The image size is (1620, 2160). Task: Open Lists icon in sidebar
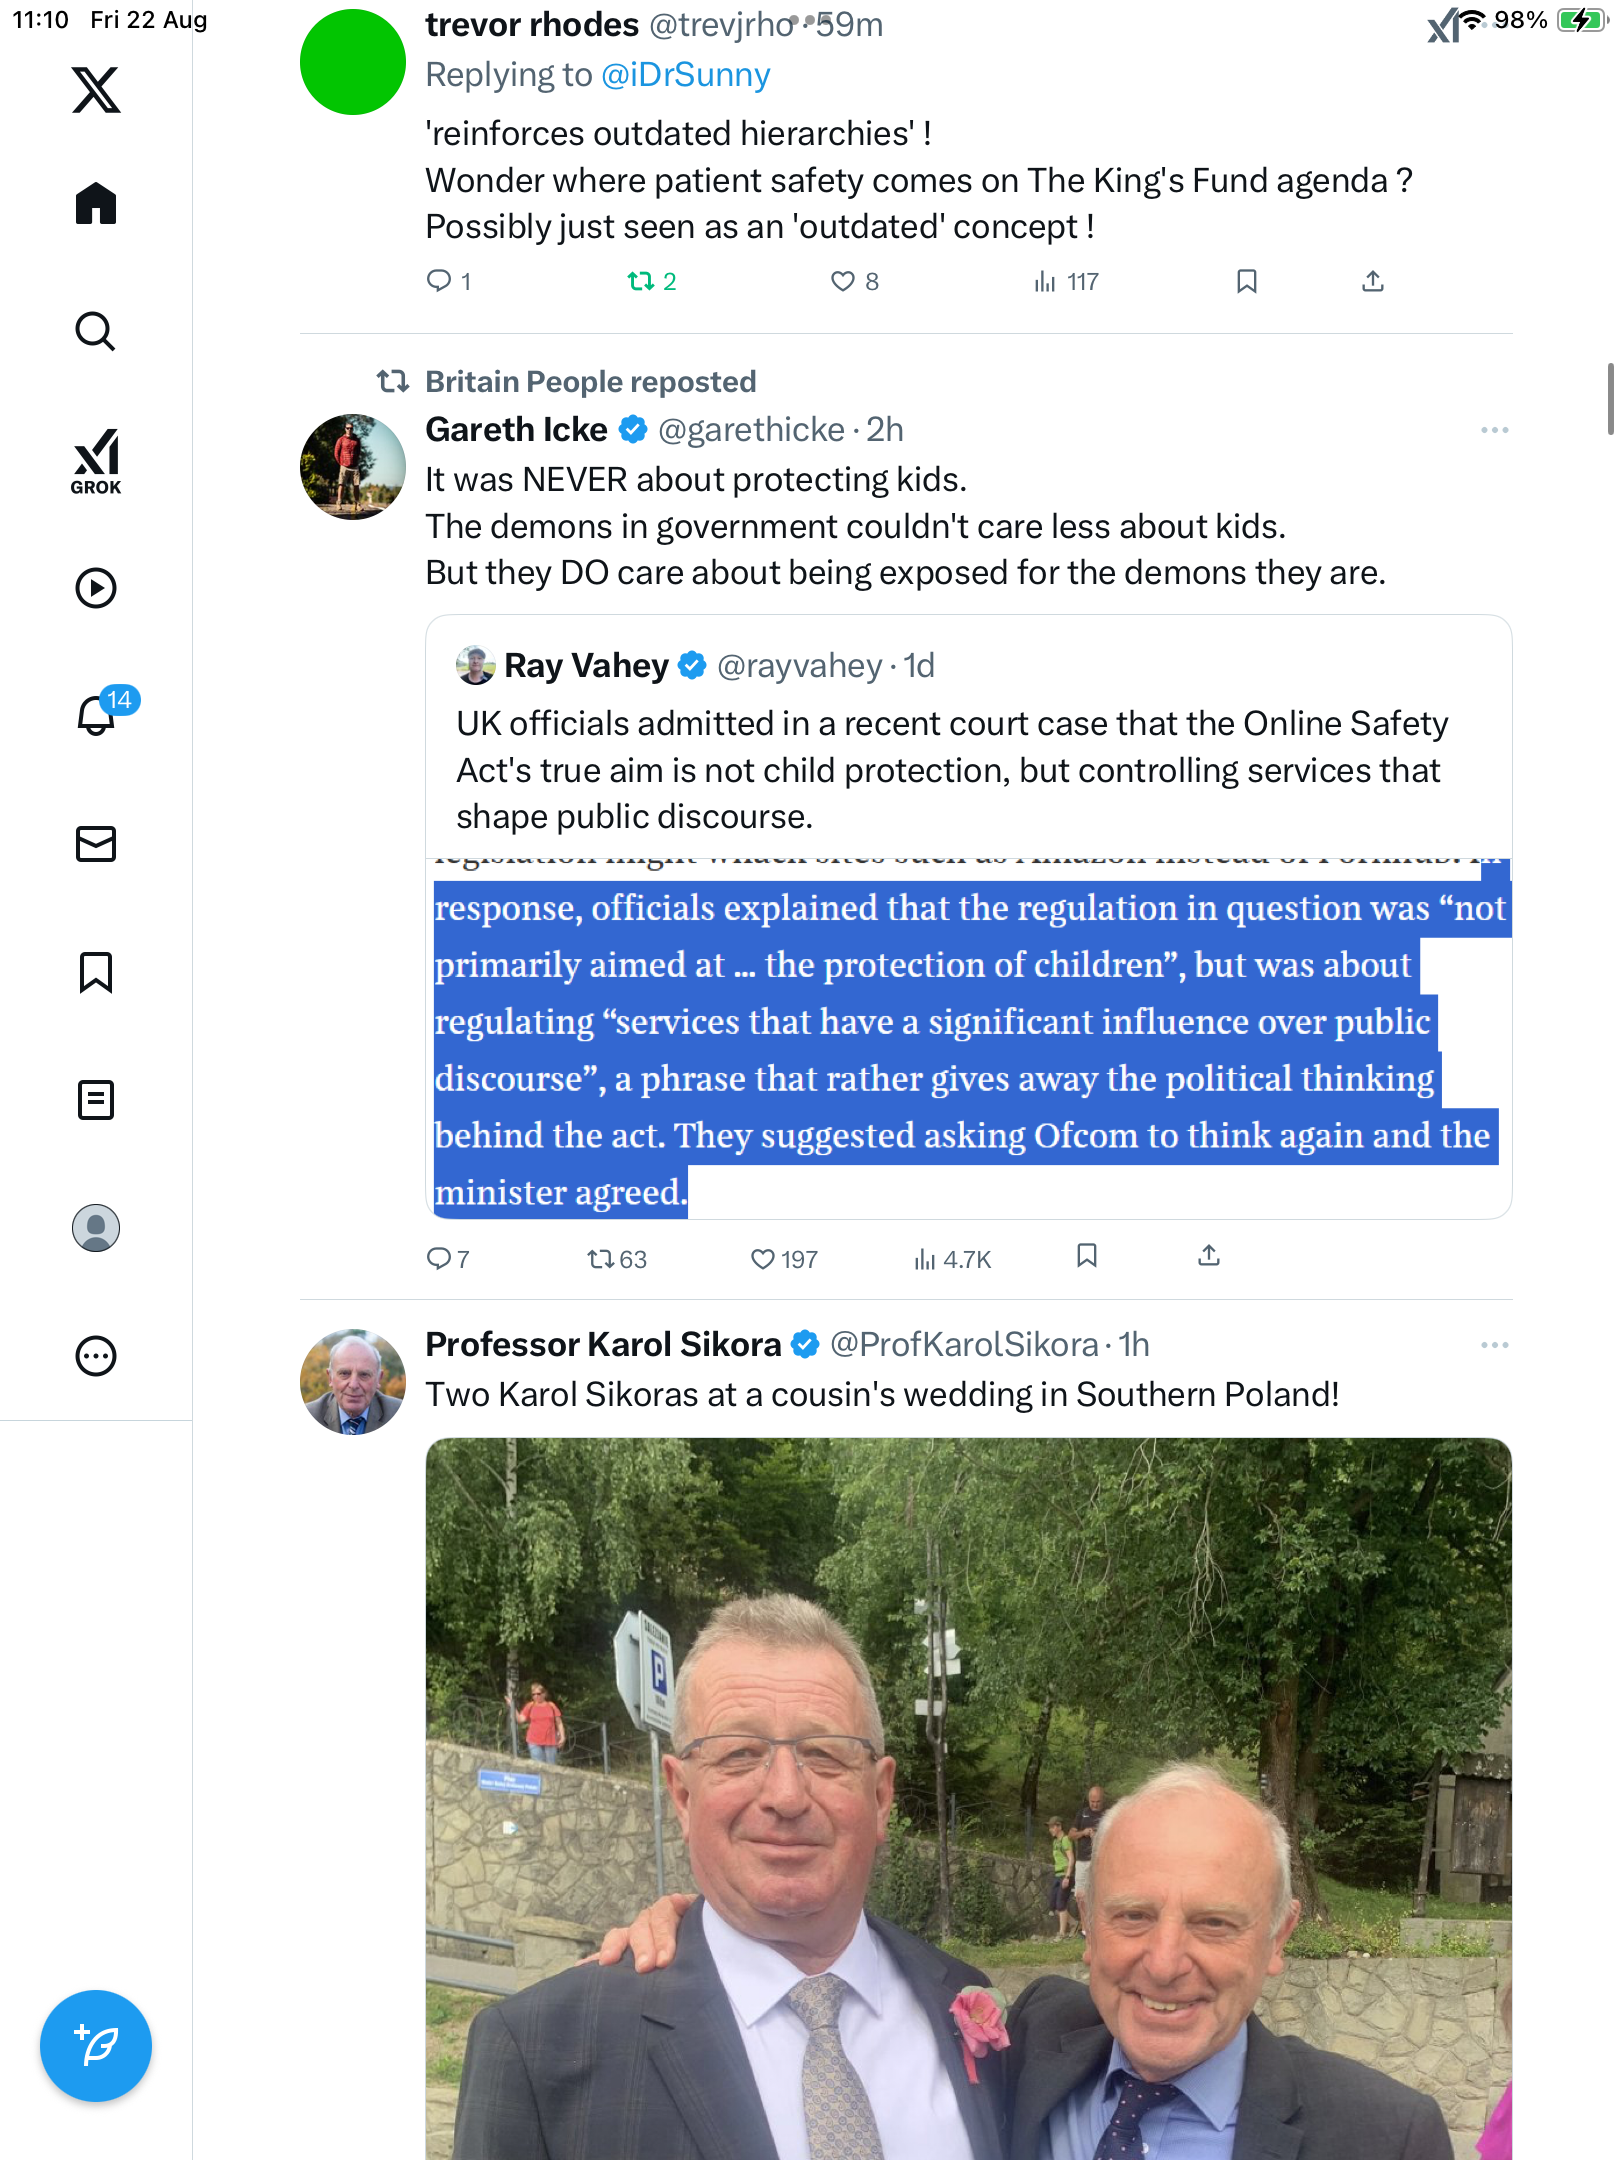96,1100
